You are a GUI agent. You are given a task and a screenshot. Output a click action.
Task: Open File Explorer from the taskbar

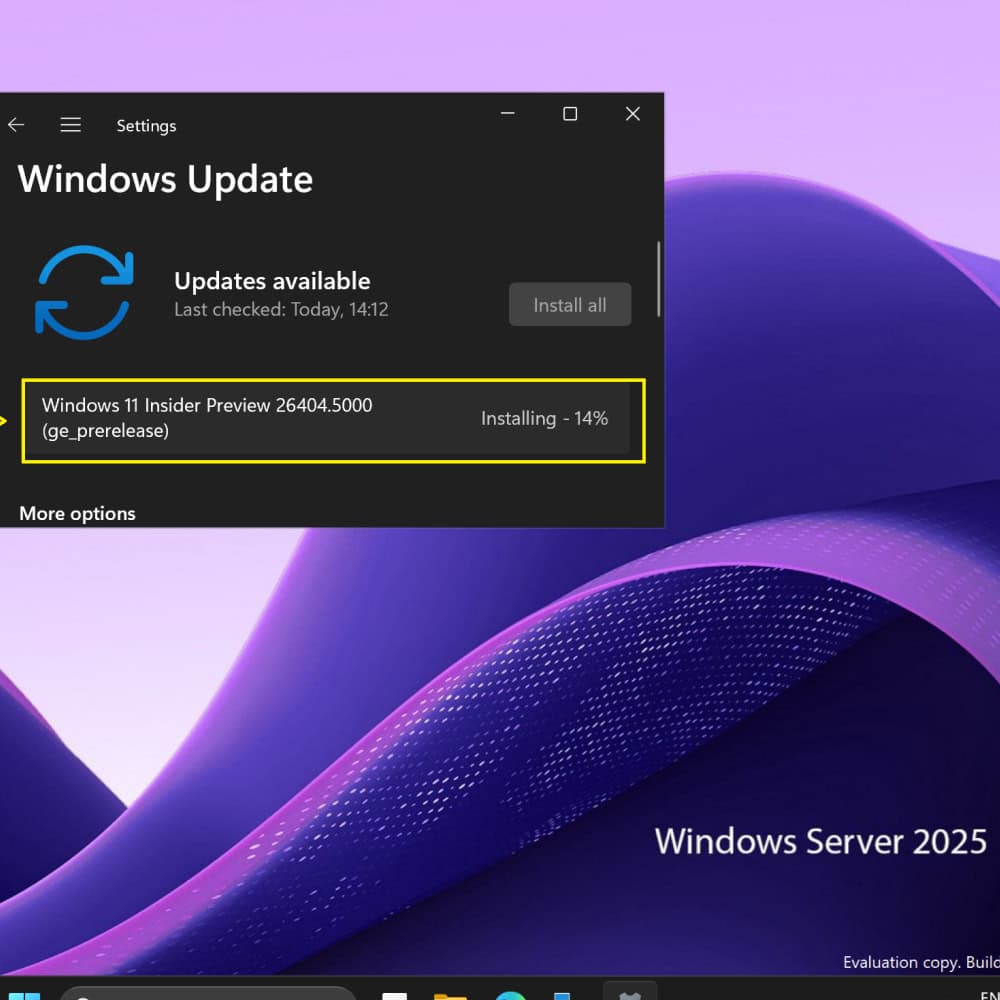(x=450, y=996)
